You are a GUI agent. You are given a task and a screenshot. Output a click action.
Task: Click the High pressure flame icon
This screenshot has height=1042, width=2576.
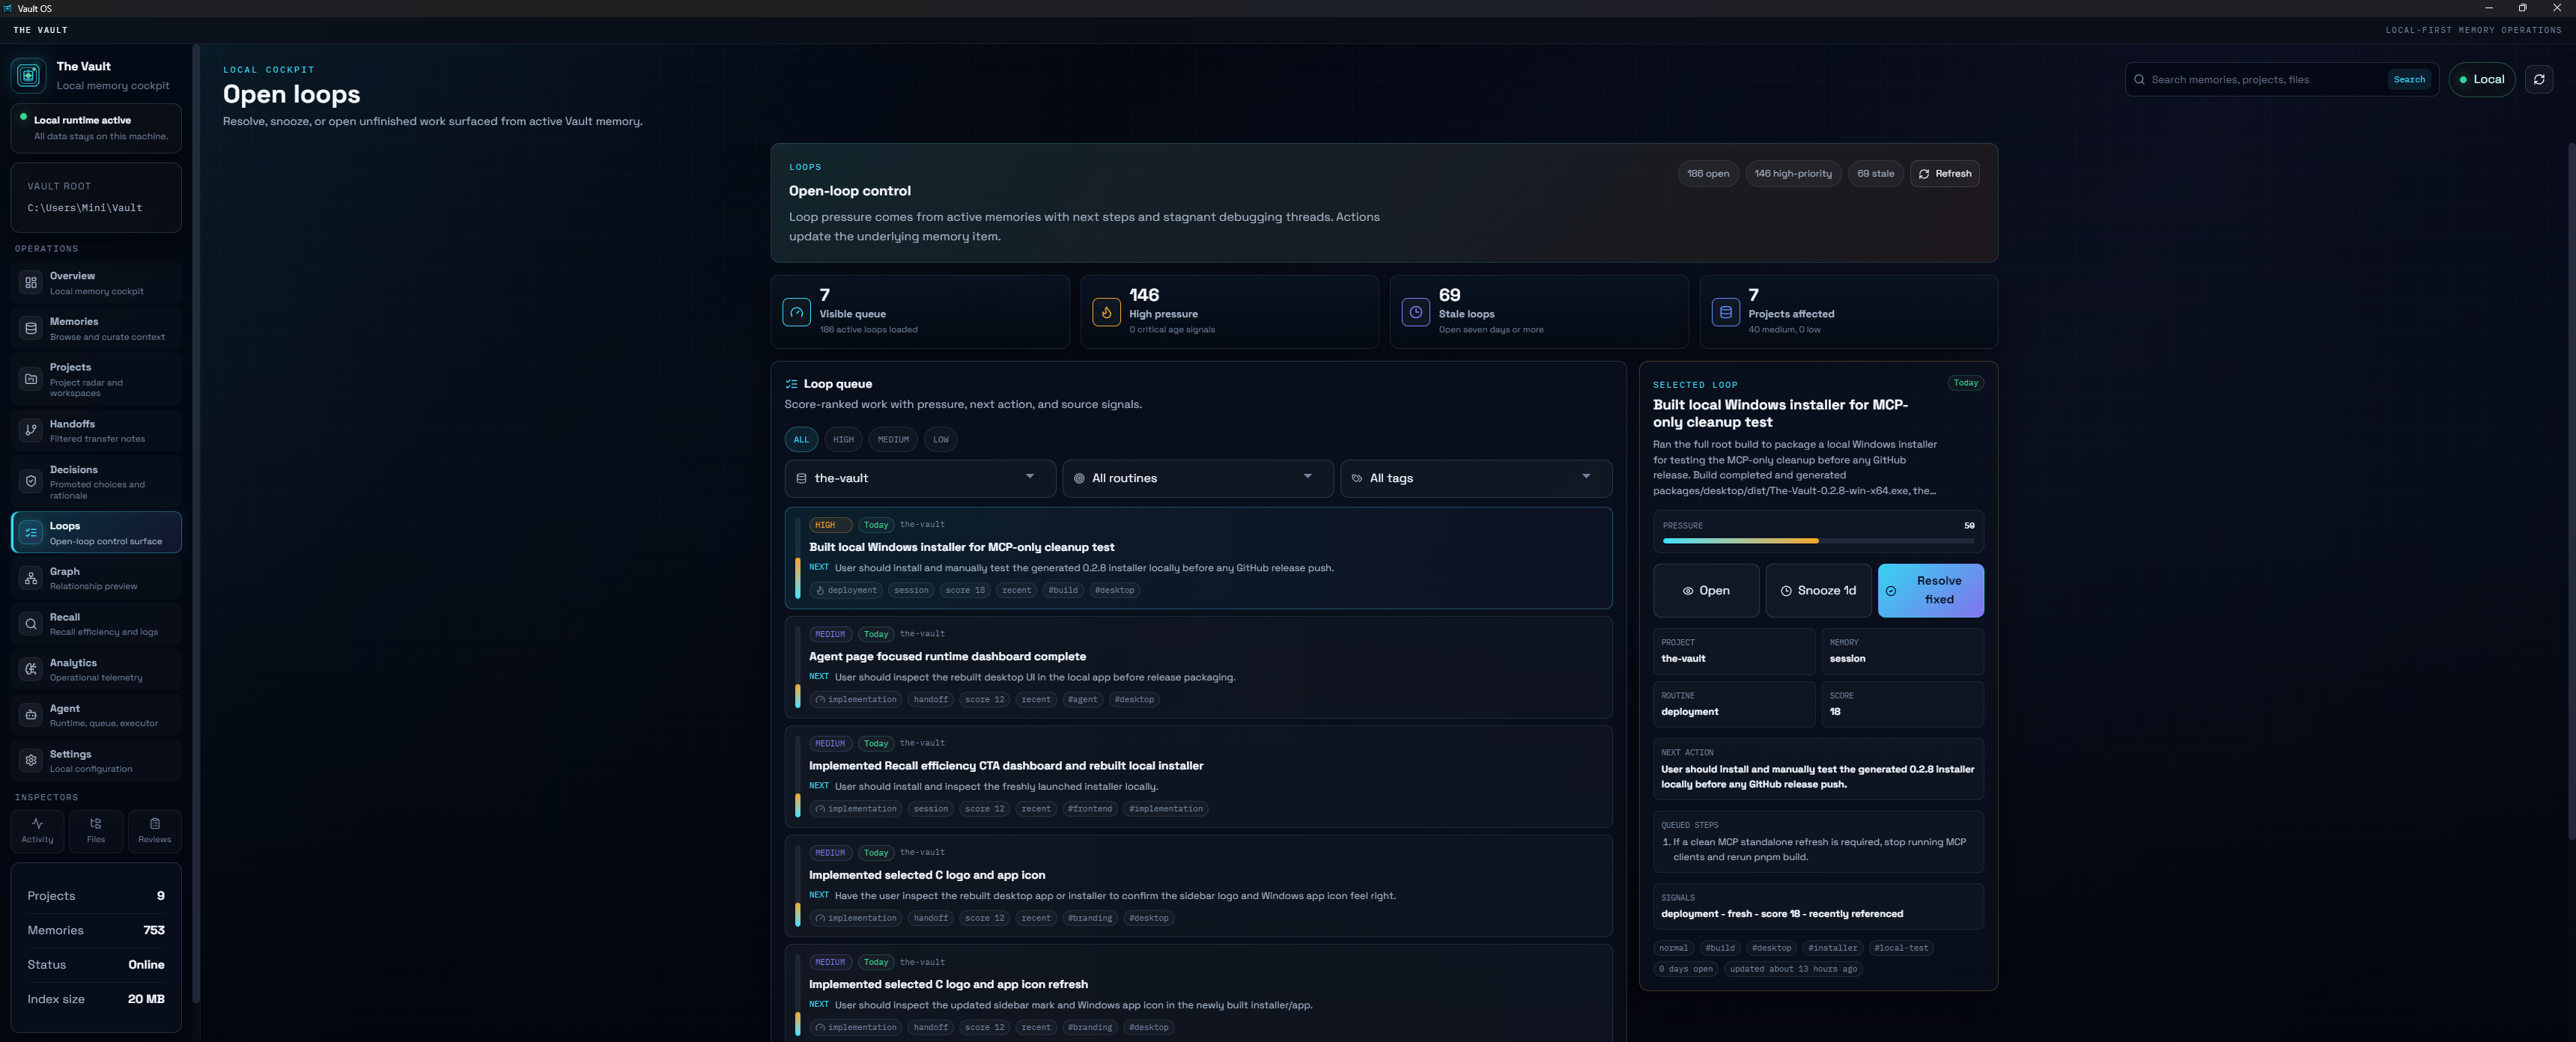(1106, 312)
